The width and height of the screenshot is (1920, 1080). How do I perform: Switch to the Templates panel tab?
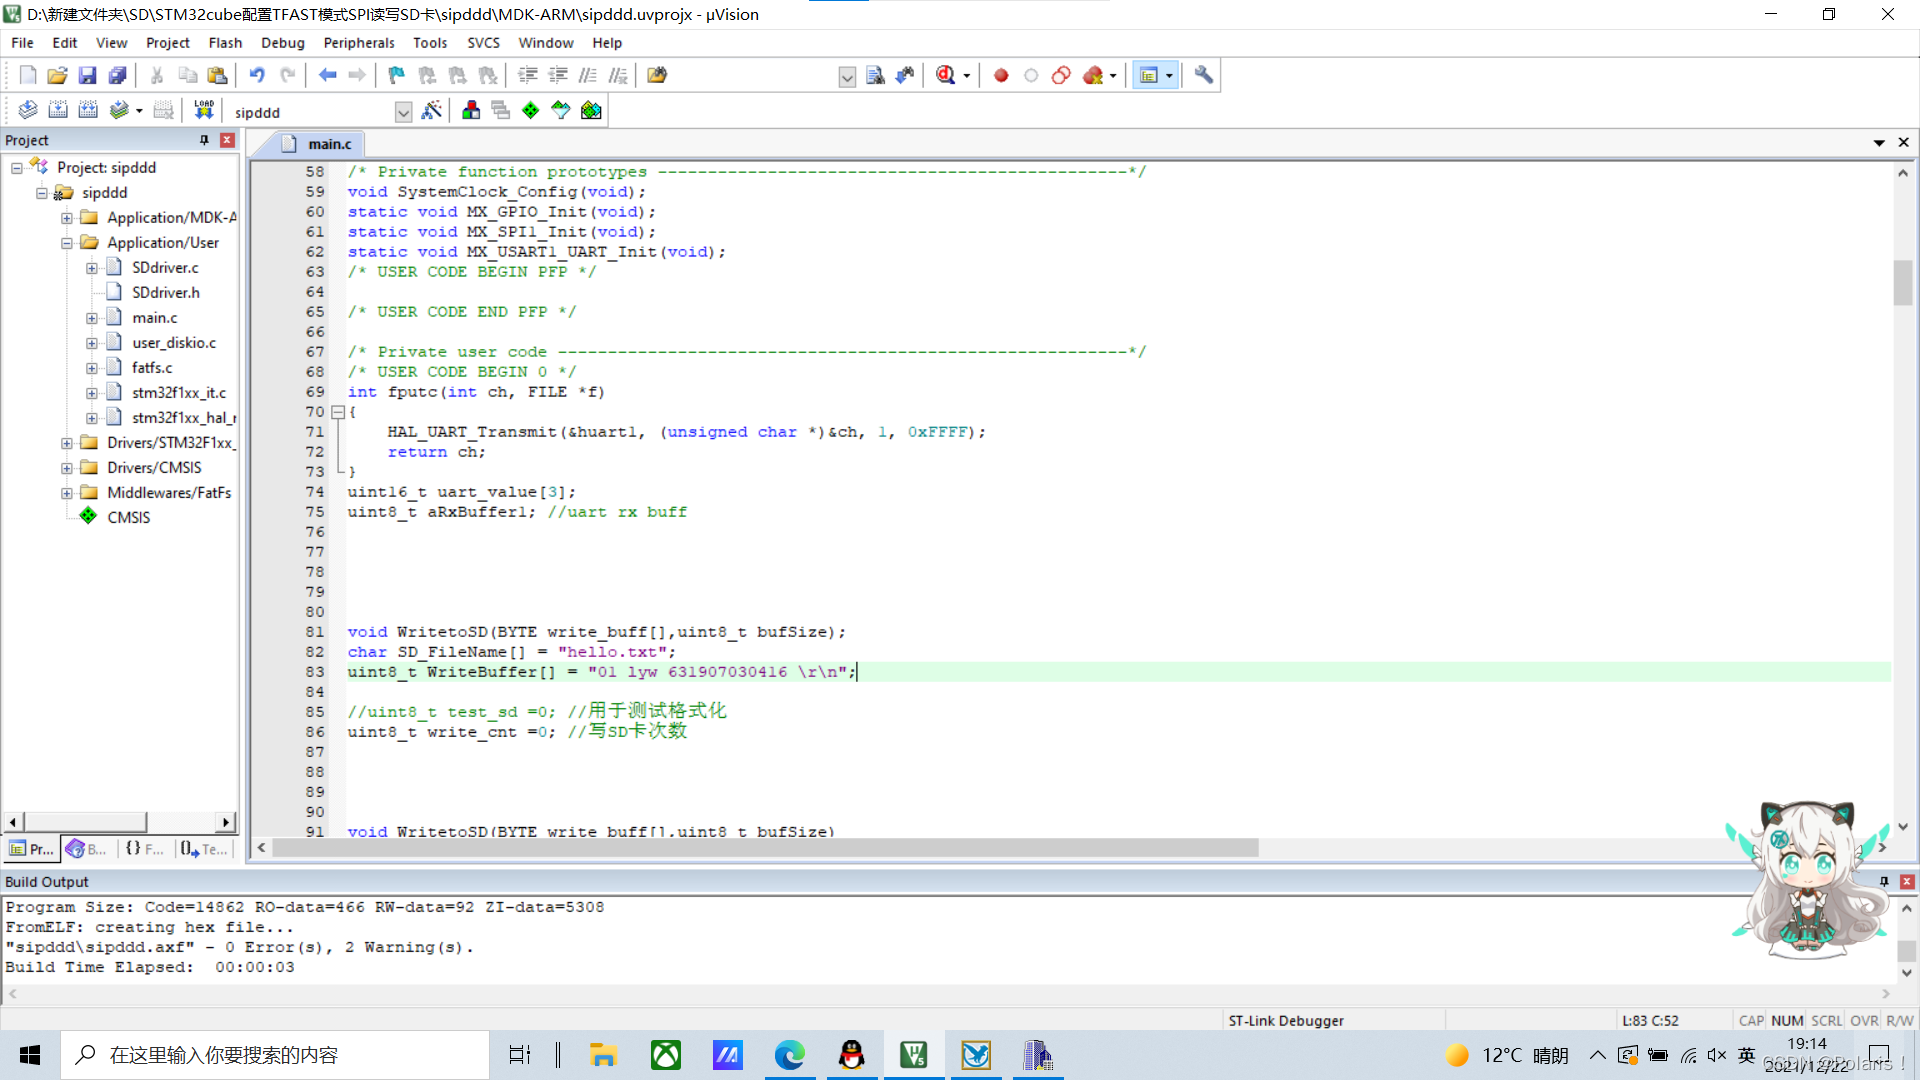[205, 849]
